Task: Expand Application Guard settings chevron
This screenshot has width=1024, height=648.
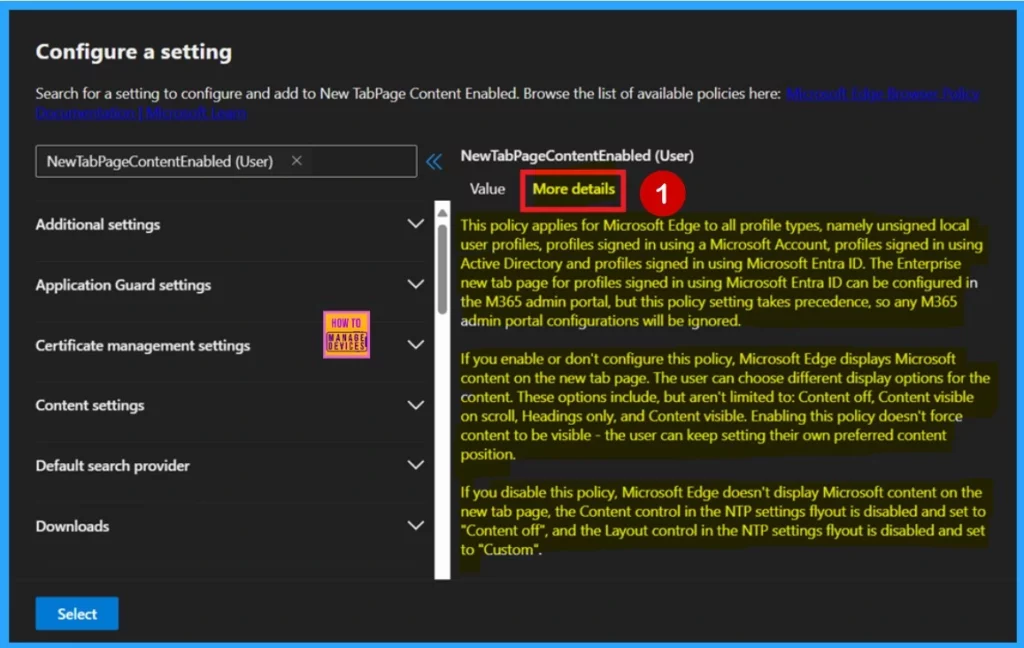Action: pyautogui.click(x=415, y=284)
